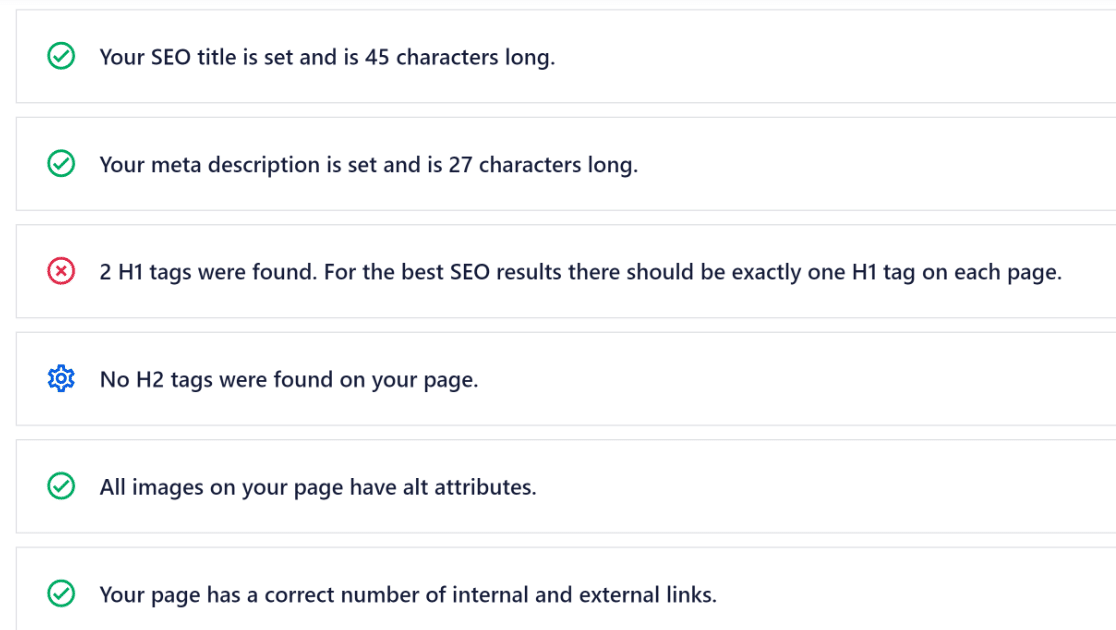Open the internal and external links row
Viewport: 1116px width, 630px height.
[567, 589]
